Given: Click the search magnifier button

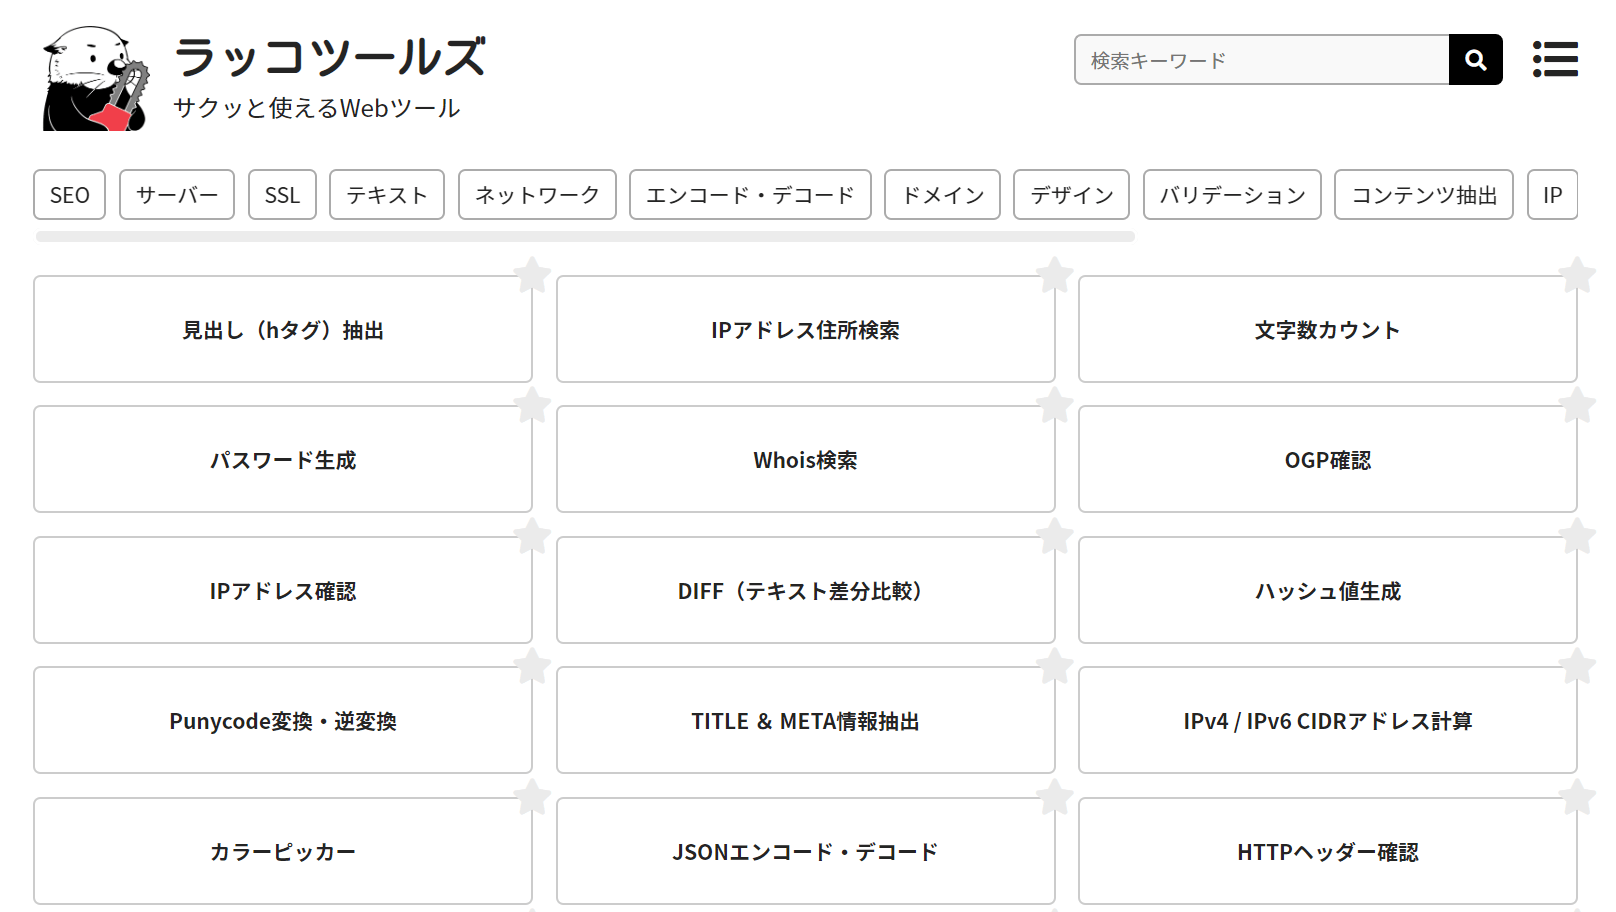Looking at the screenshot, I should click(1475, 60).
